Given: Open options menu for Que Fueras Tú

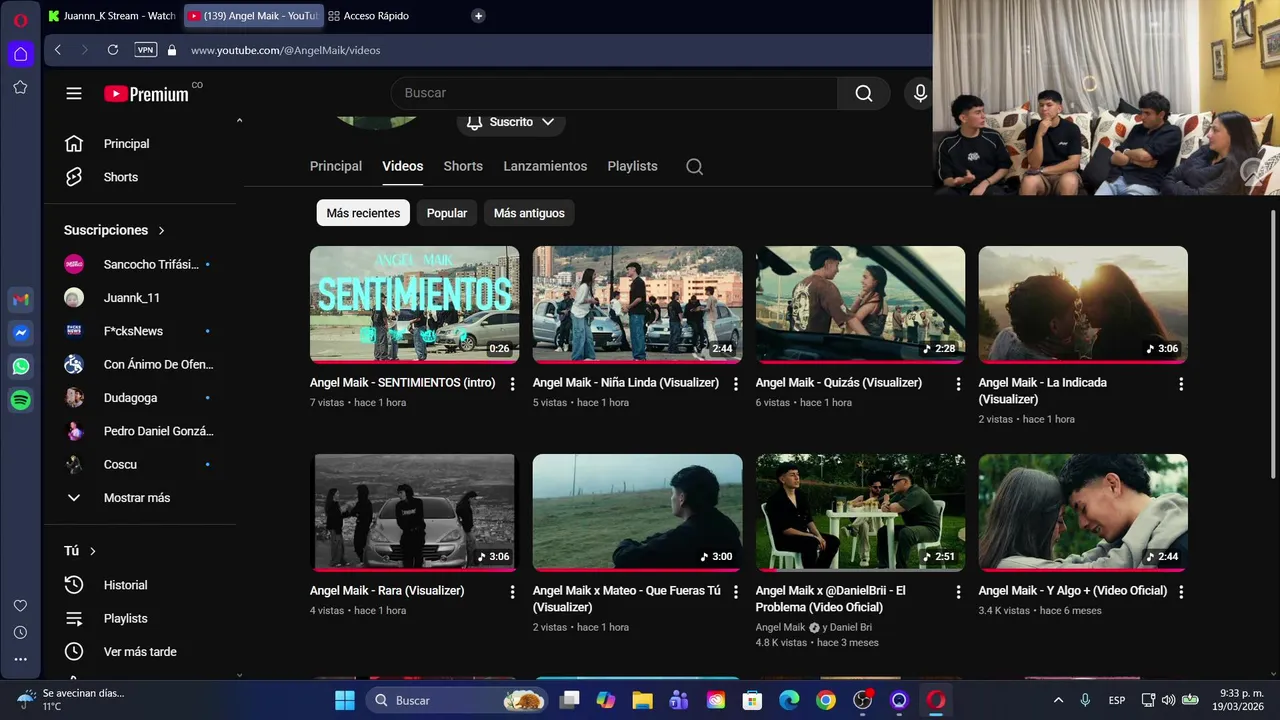Looking at the screenshot, I should coord(736,592).
